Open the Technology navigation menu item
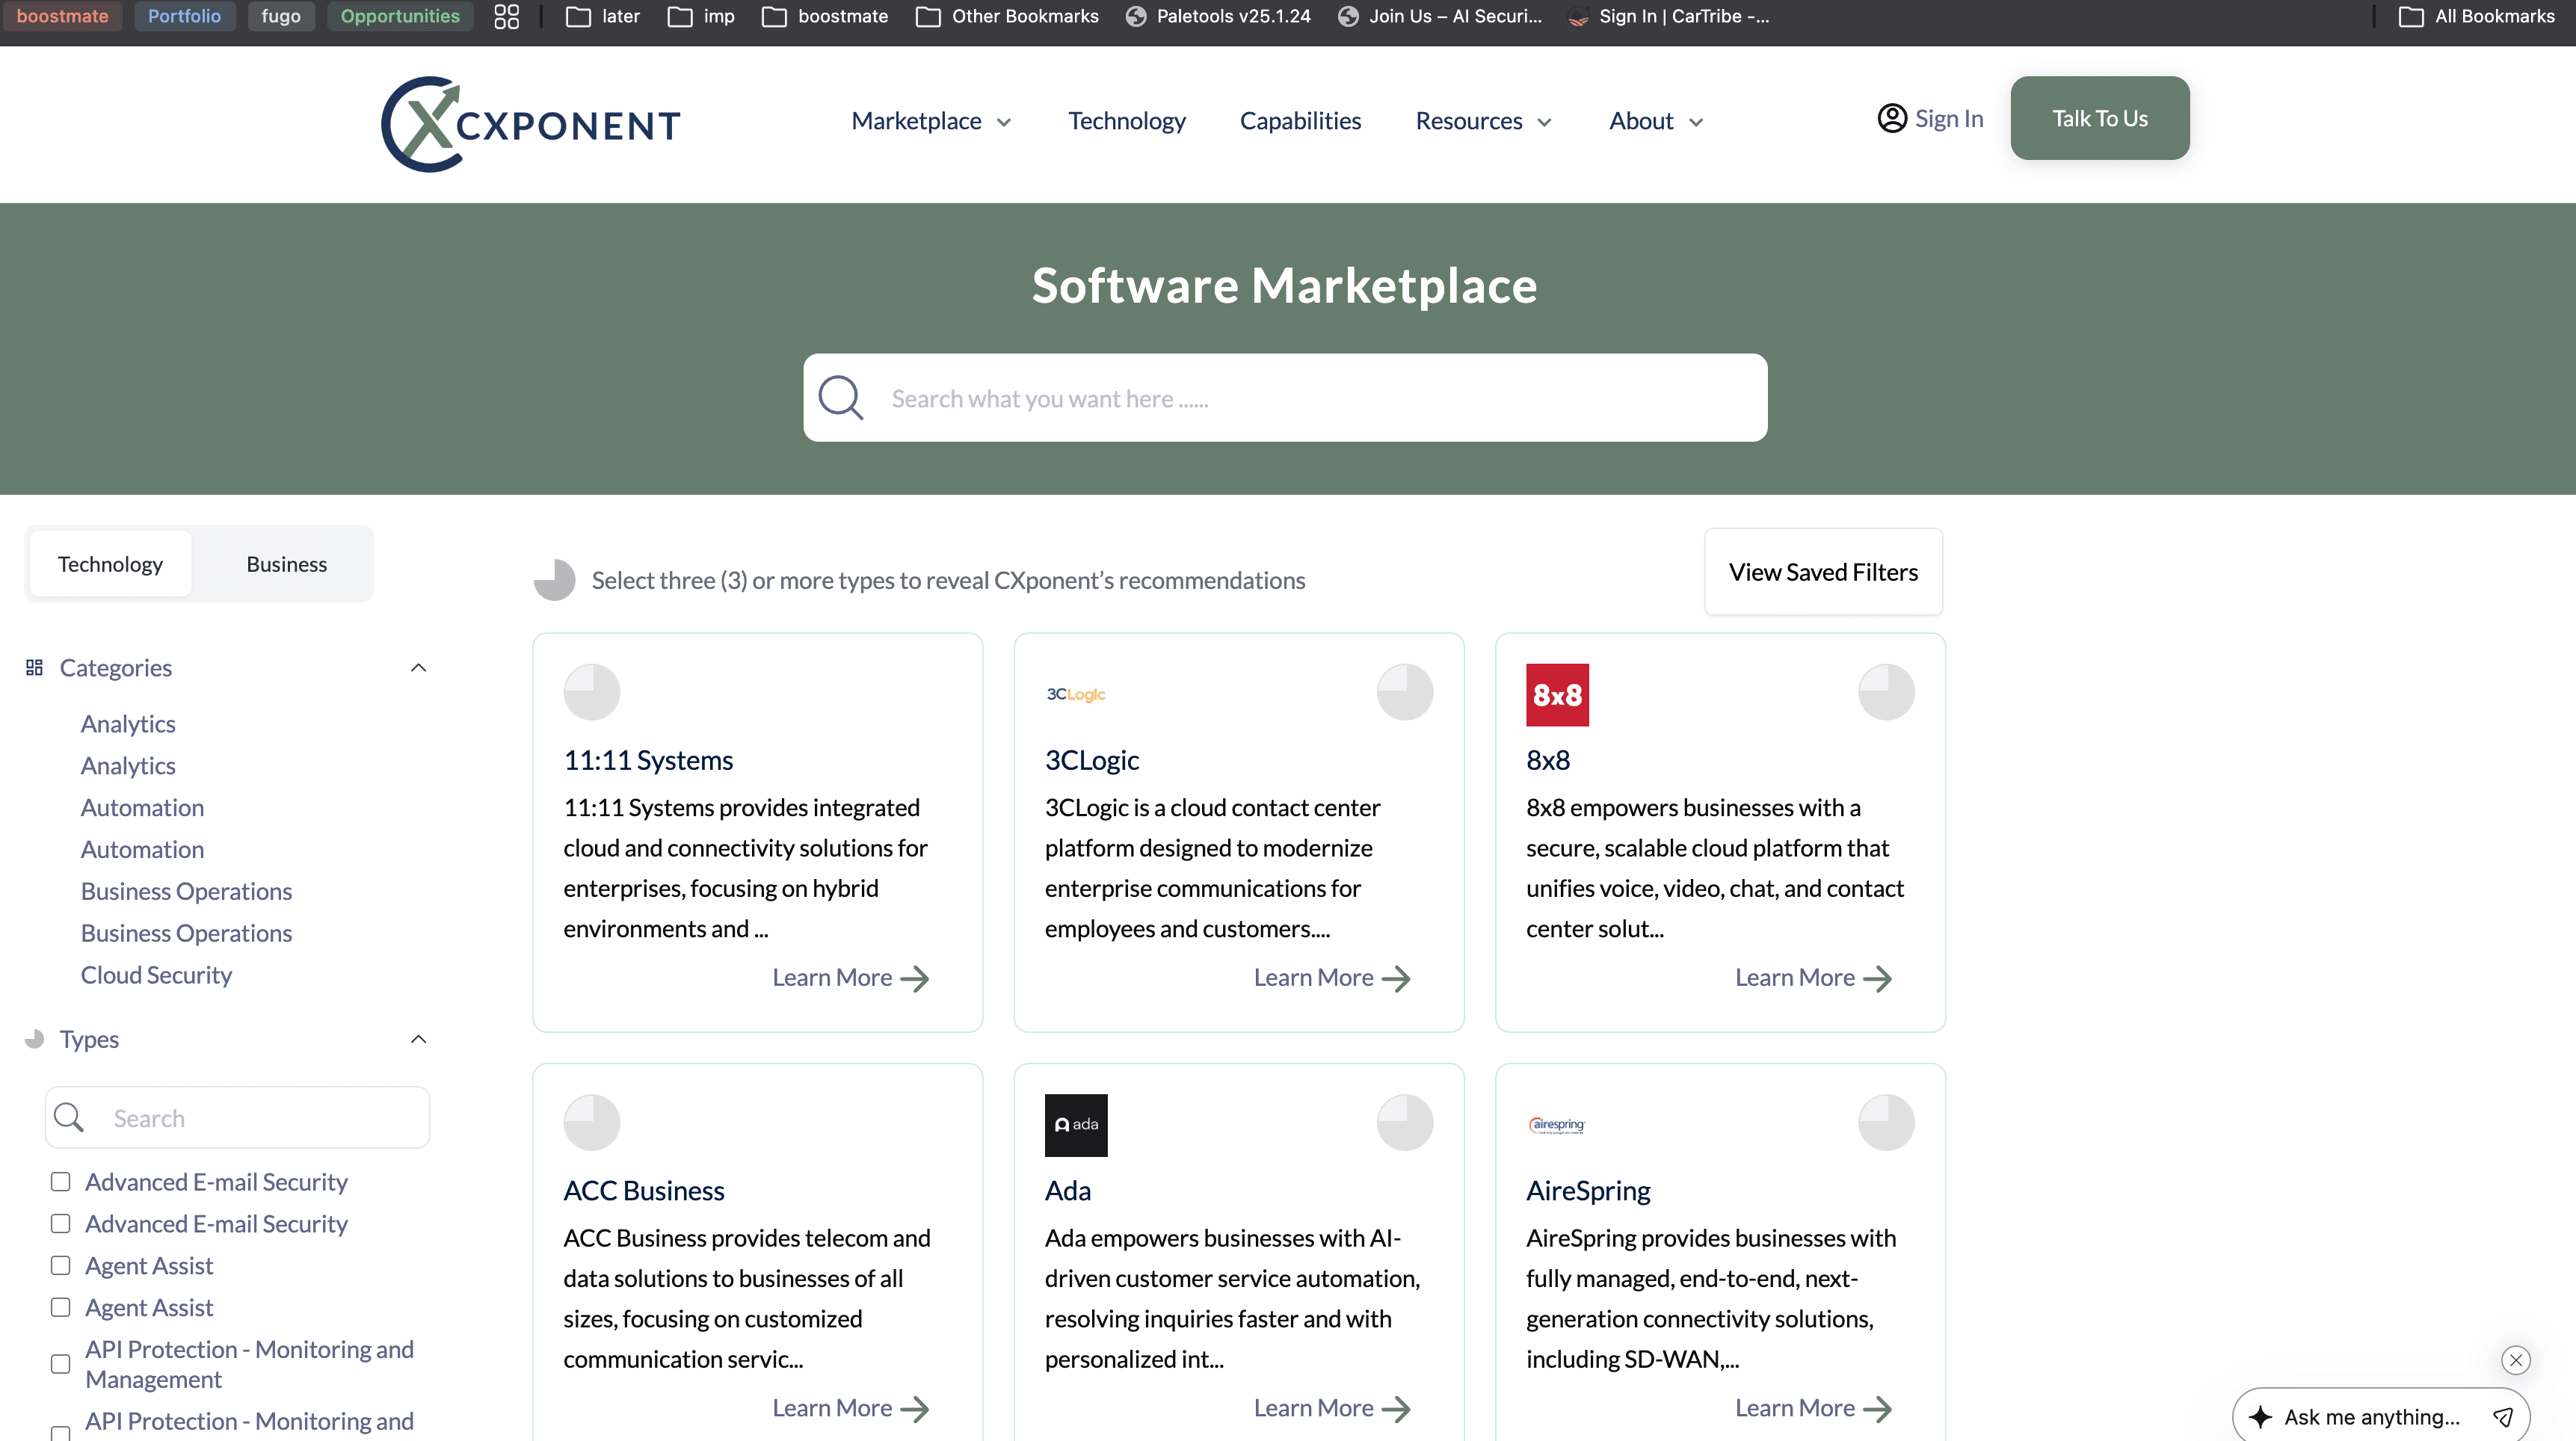The width and height of the screenshot is (2576, 1441). click(x=1127, y=120)
